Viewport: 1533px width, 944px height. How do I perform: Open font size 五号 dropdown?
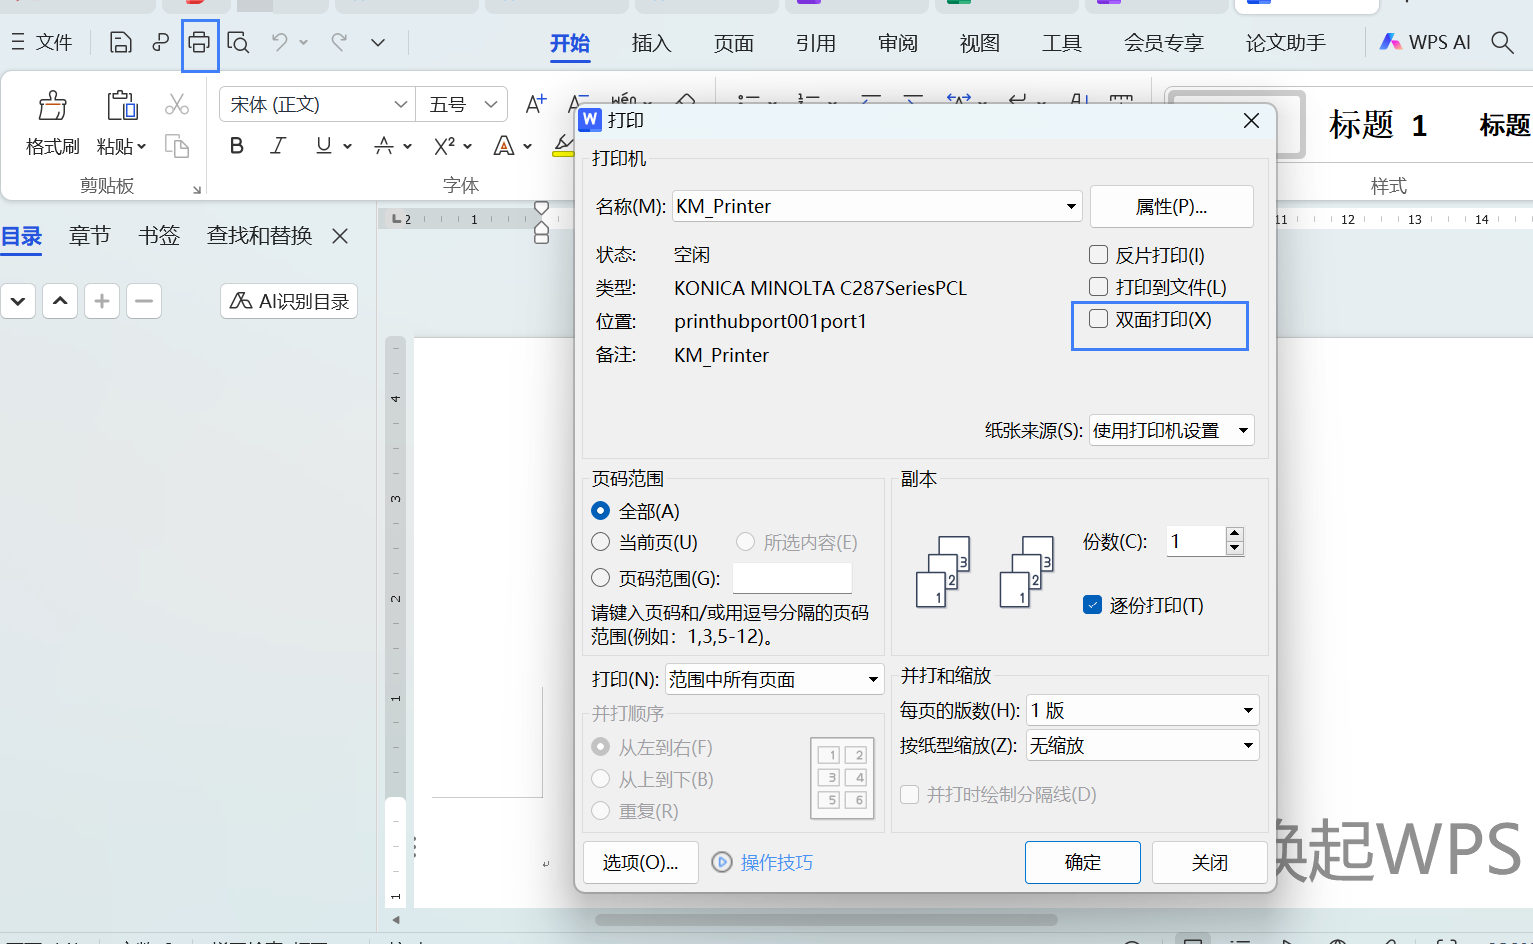pyautogui.click(x=462, y=104)
